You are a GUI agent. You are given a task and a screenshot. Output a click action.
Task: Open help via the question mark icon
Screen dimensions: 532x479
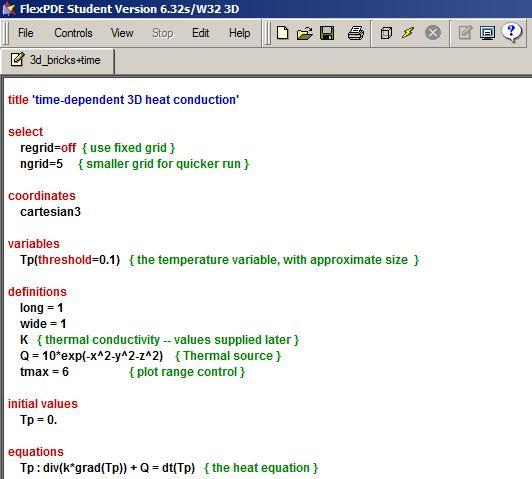[512, 33]
